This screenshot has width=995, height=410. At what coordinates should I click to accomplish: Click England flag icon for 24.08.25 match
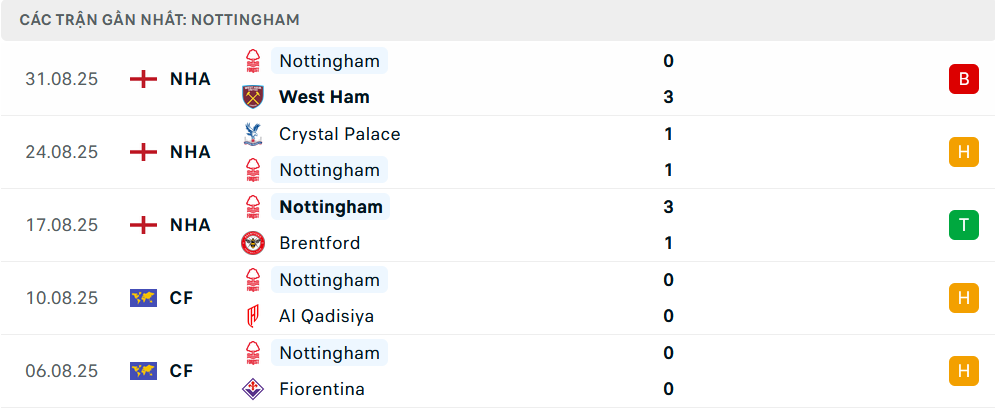click(144, 152)
